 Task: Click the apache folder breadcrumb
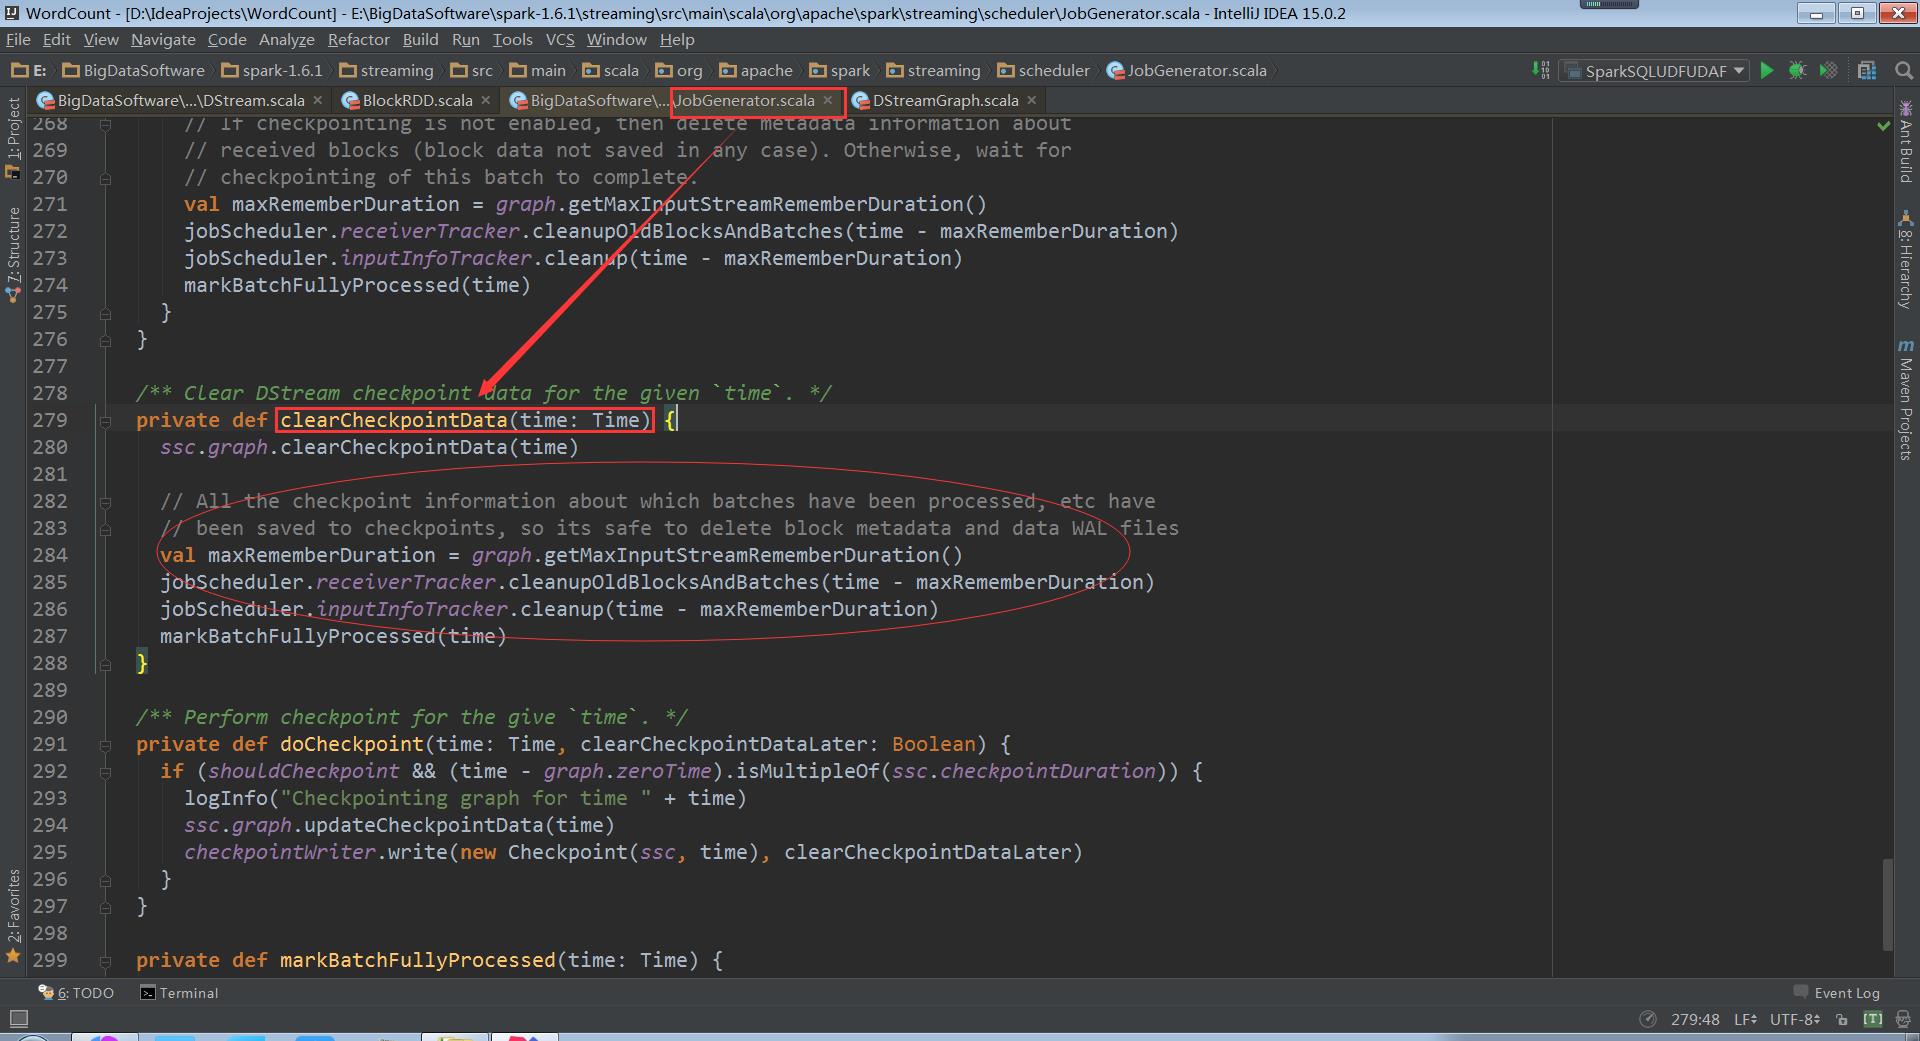(756, 70)
